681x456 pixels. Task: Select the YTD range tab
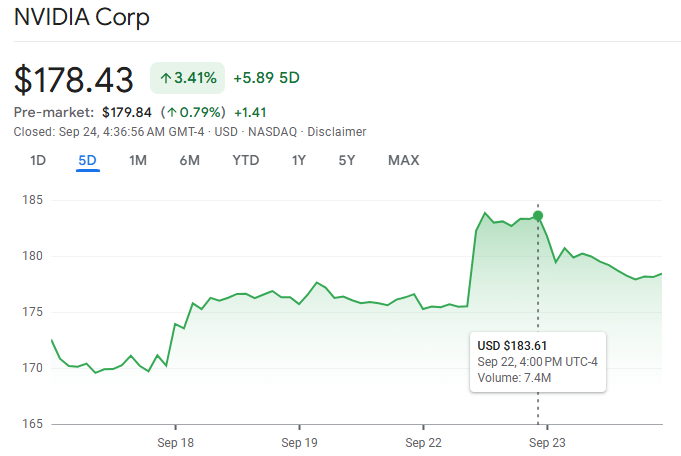click(x=245, y=160)
